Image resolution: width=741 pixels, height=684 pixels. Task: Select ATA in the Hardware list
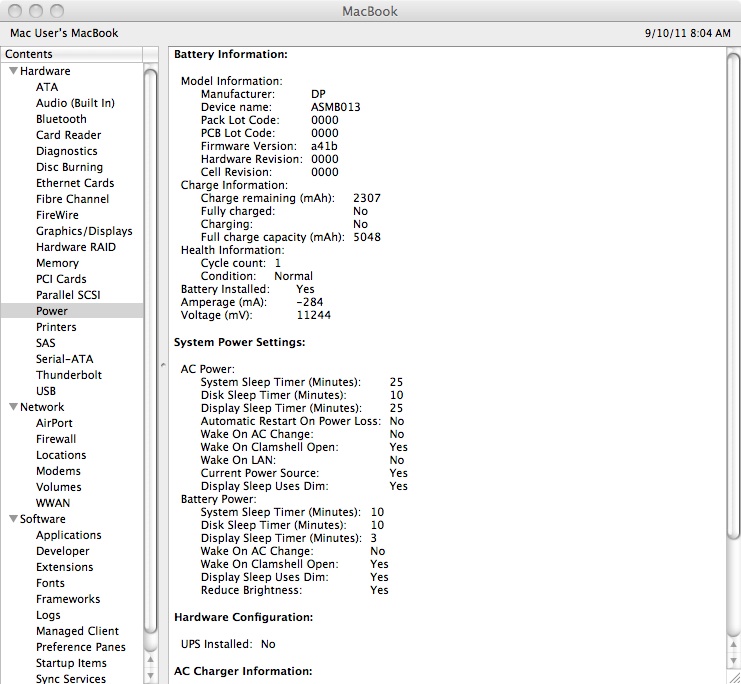pyautogui.click(x=47, y=87)
